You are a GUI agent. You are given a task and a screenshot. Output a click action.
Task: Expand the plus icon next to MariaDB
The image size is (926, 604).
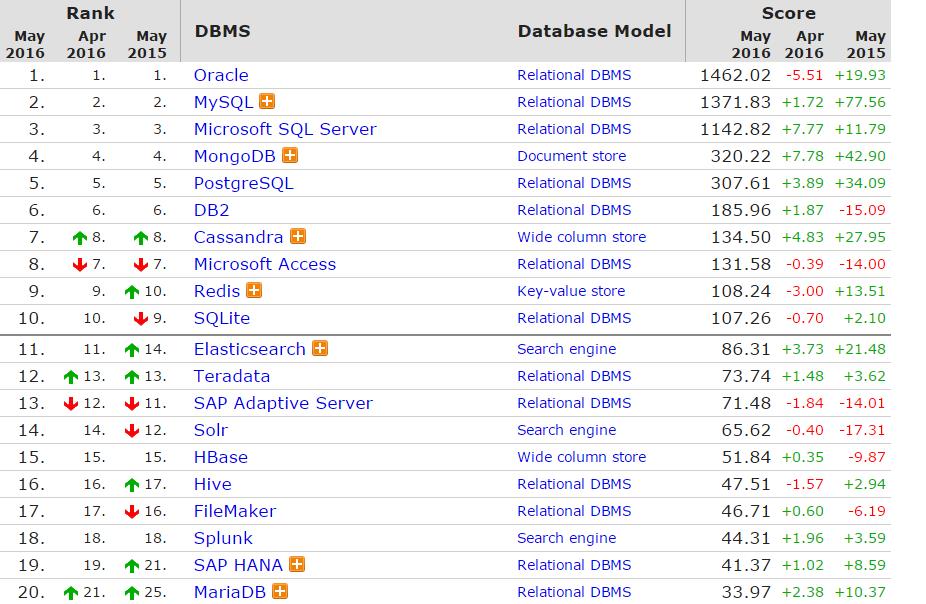(280, 591)
